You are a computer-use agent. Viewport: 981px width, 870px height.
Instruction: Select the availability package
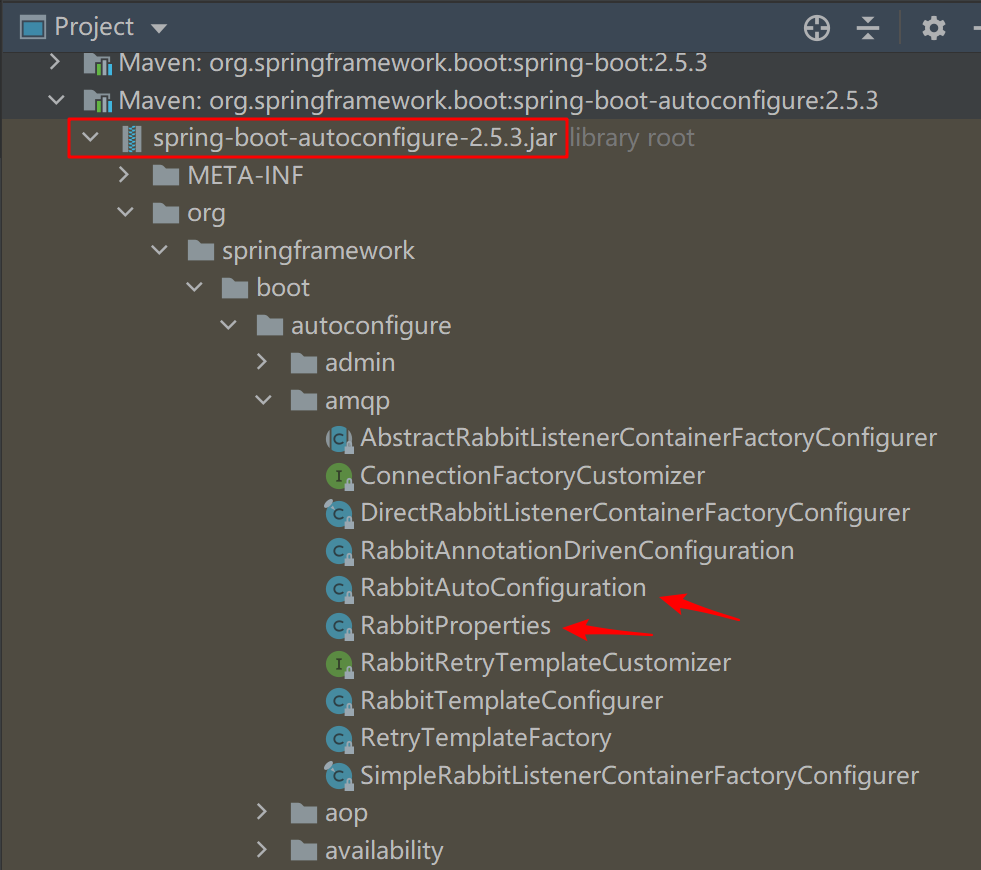(x=383, y=851)
